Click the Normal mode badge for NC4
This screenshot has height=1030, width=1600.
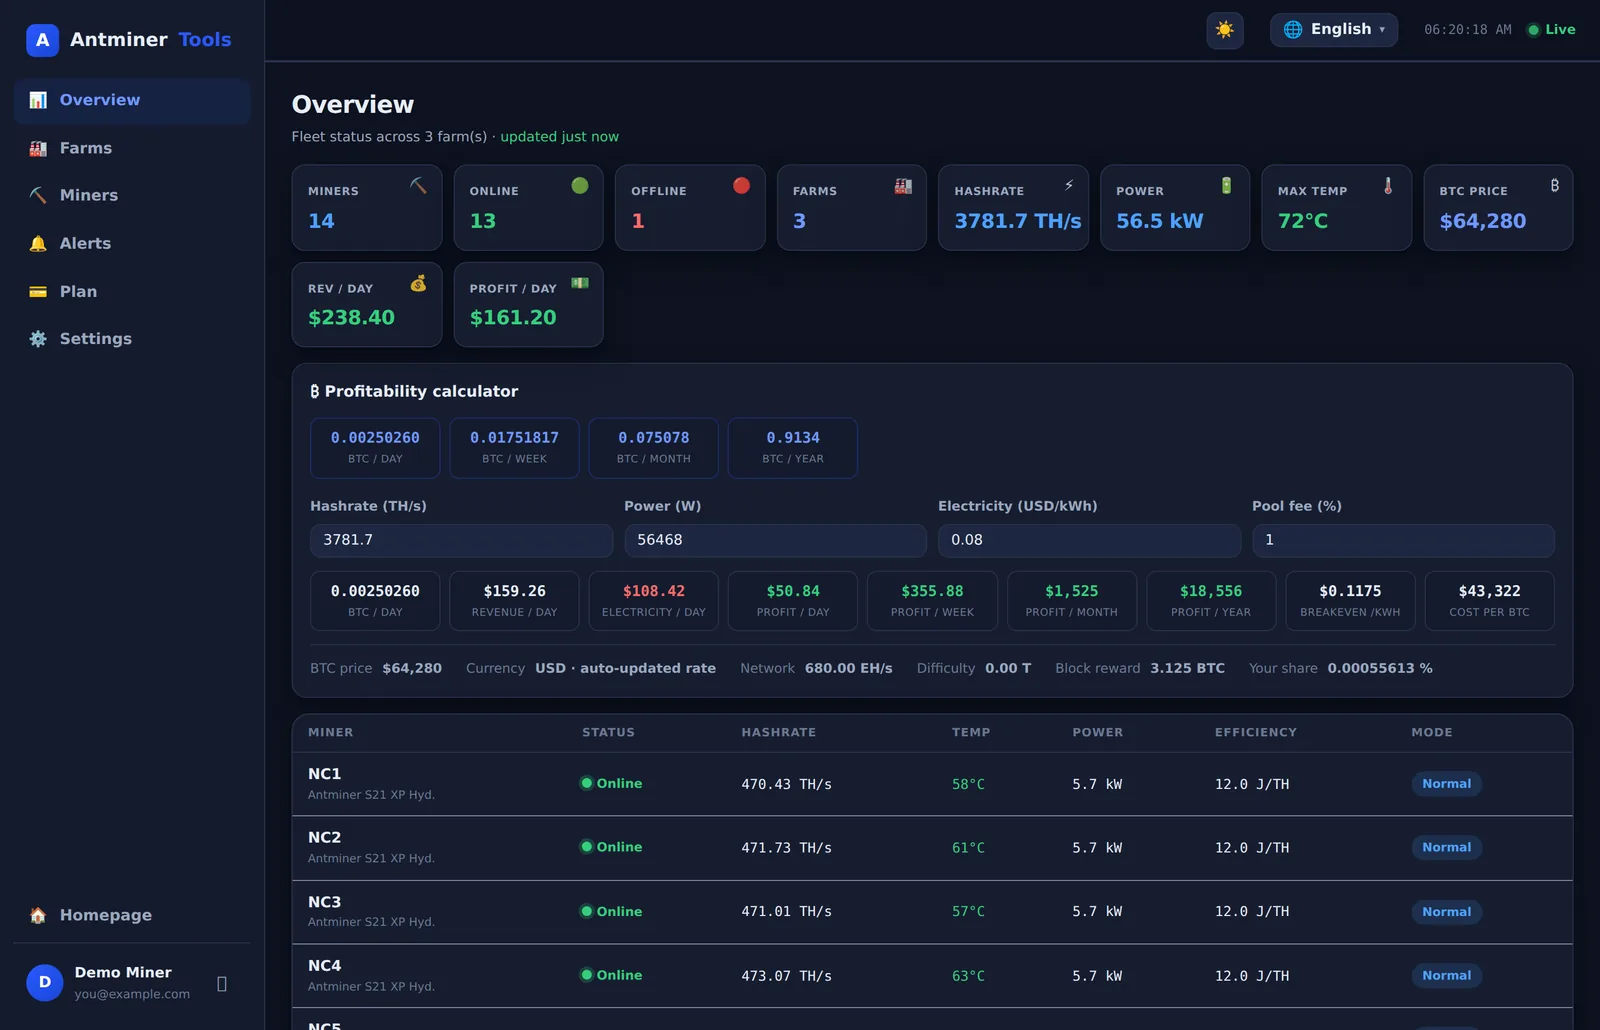(x=1446, y=976)
